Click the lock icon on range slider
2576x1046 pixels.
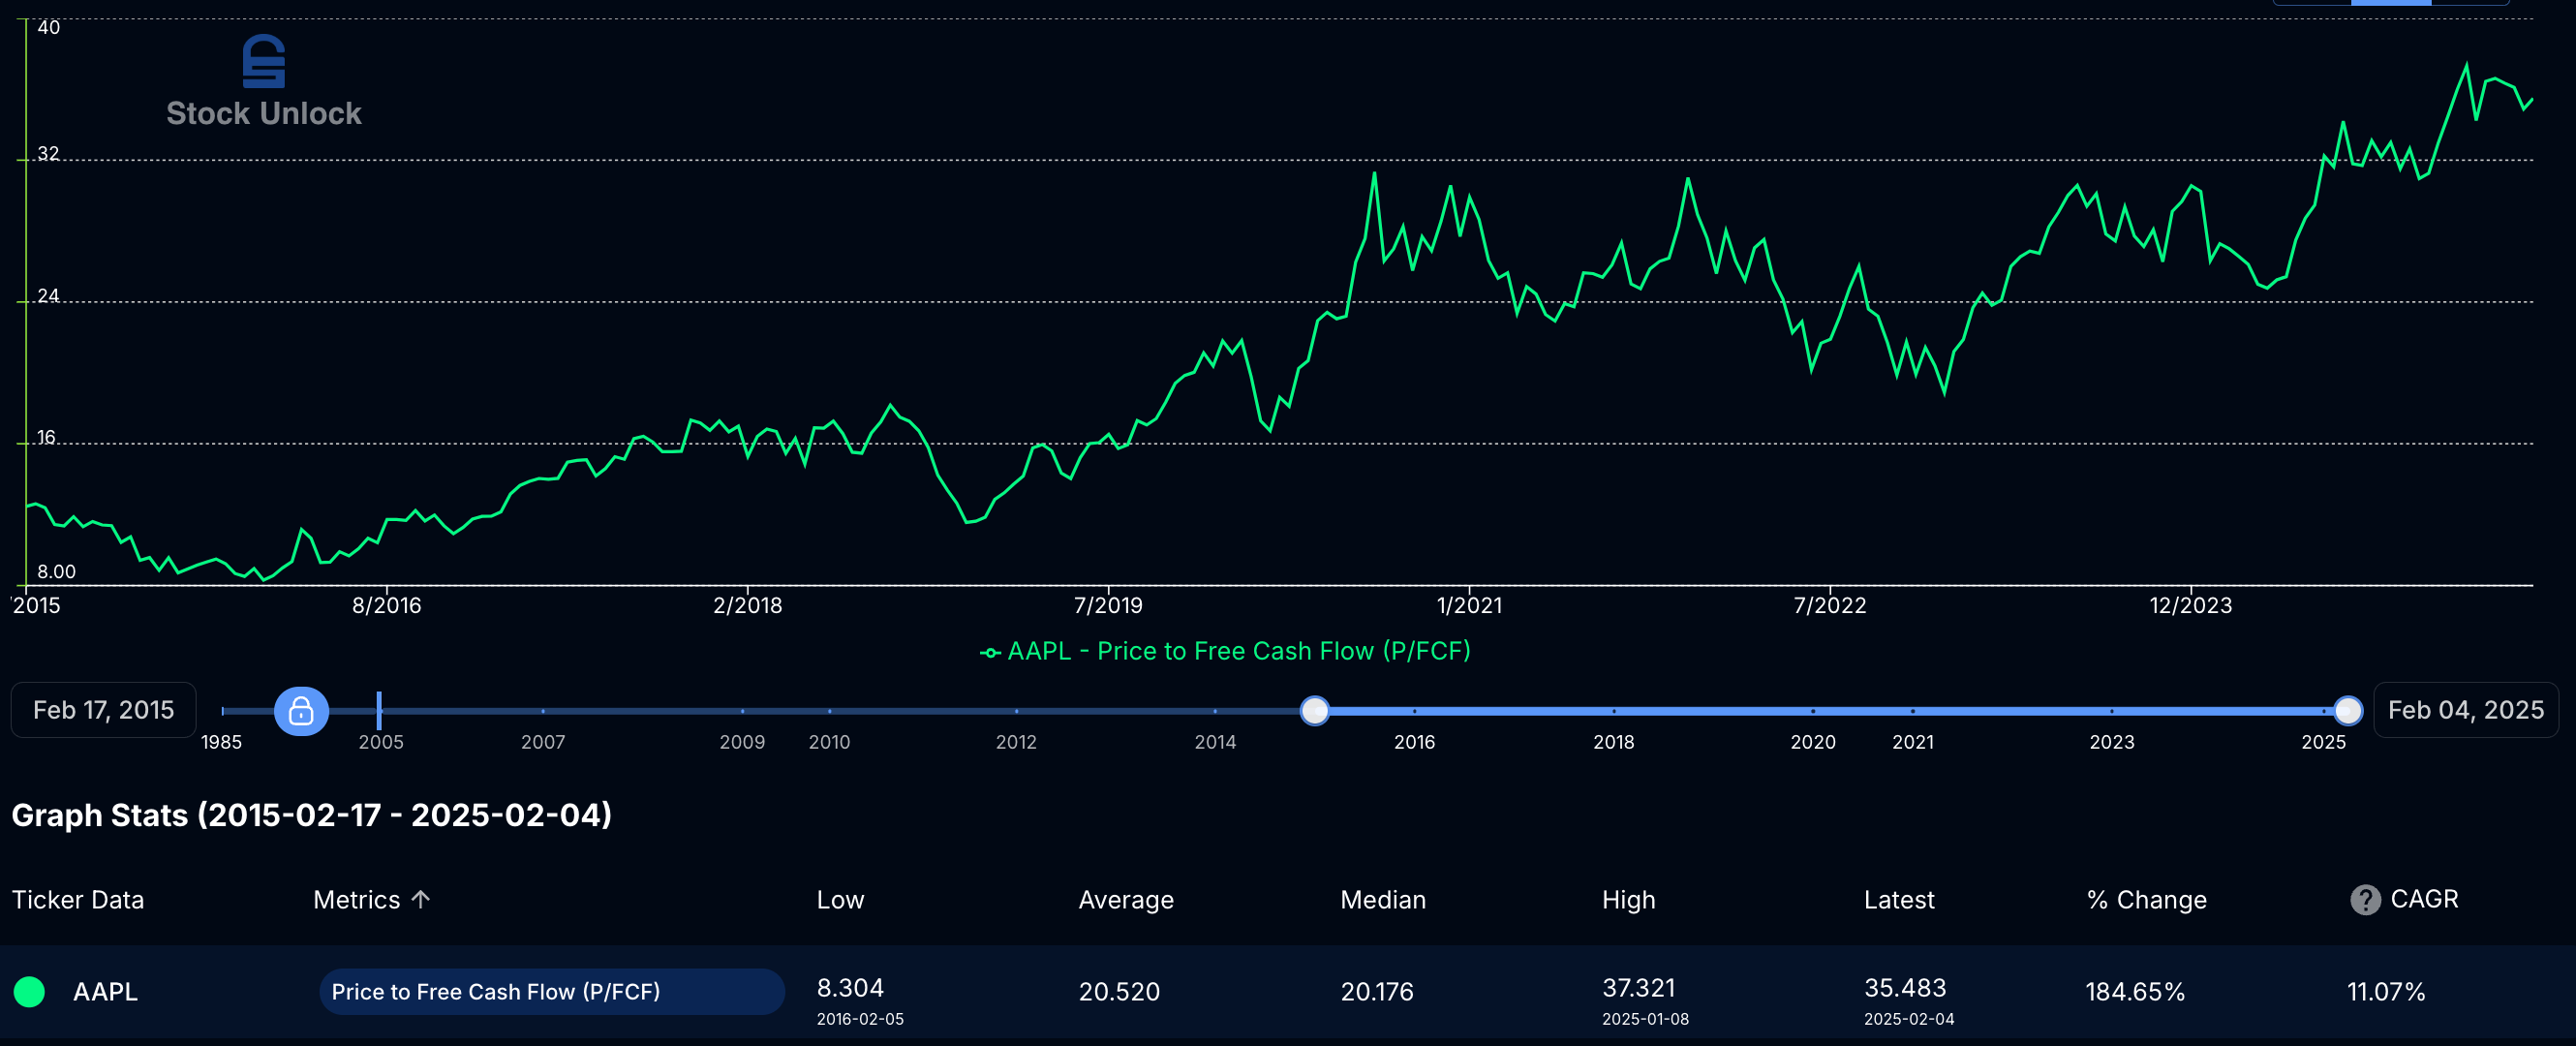tap(301, 711)
